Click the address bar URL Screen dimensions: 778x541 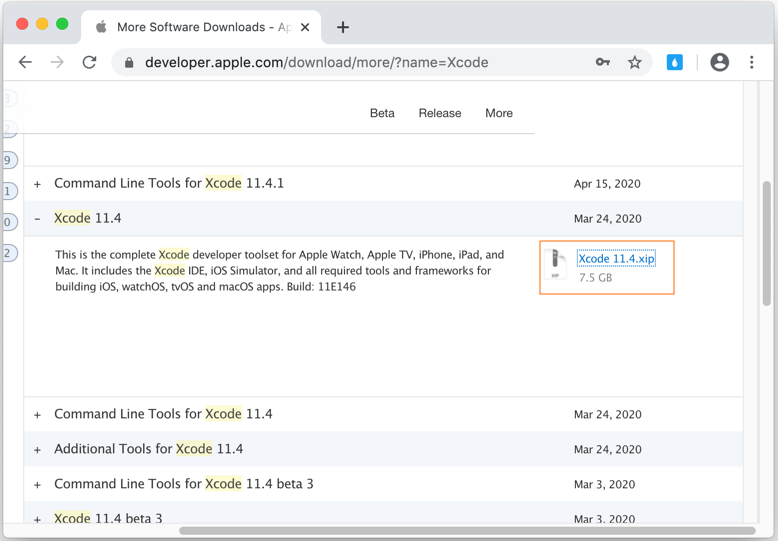click(x=317, y=63)
